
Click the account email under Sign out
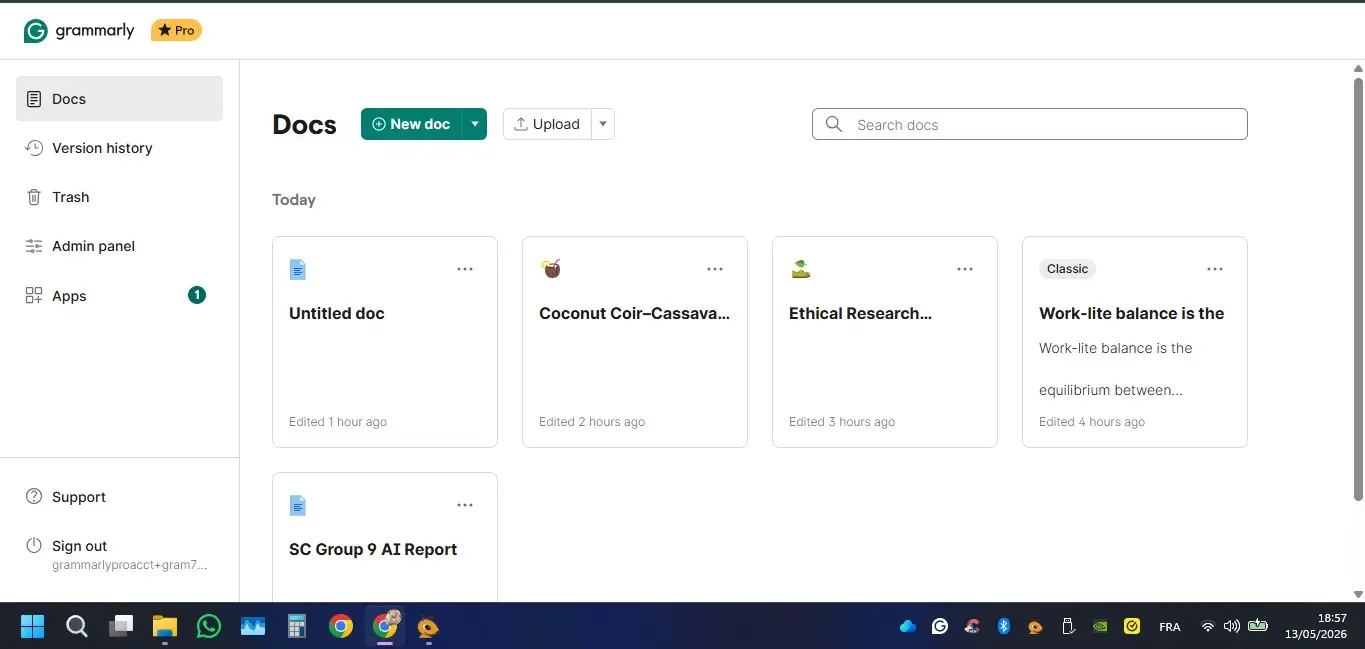130,565
